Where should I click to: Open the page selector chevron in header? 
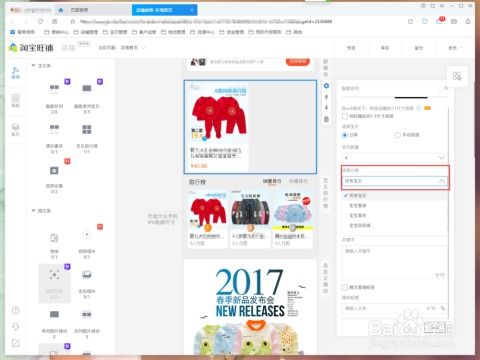(x=144, y=48)
